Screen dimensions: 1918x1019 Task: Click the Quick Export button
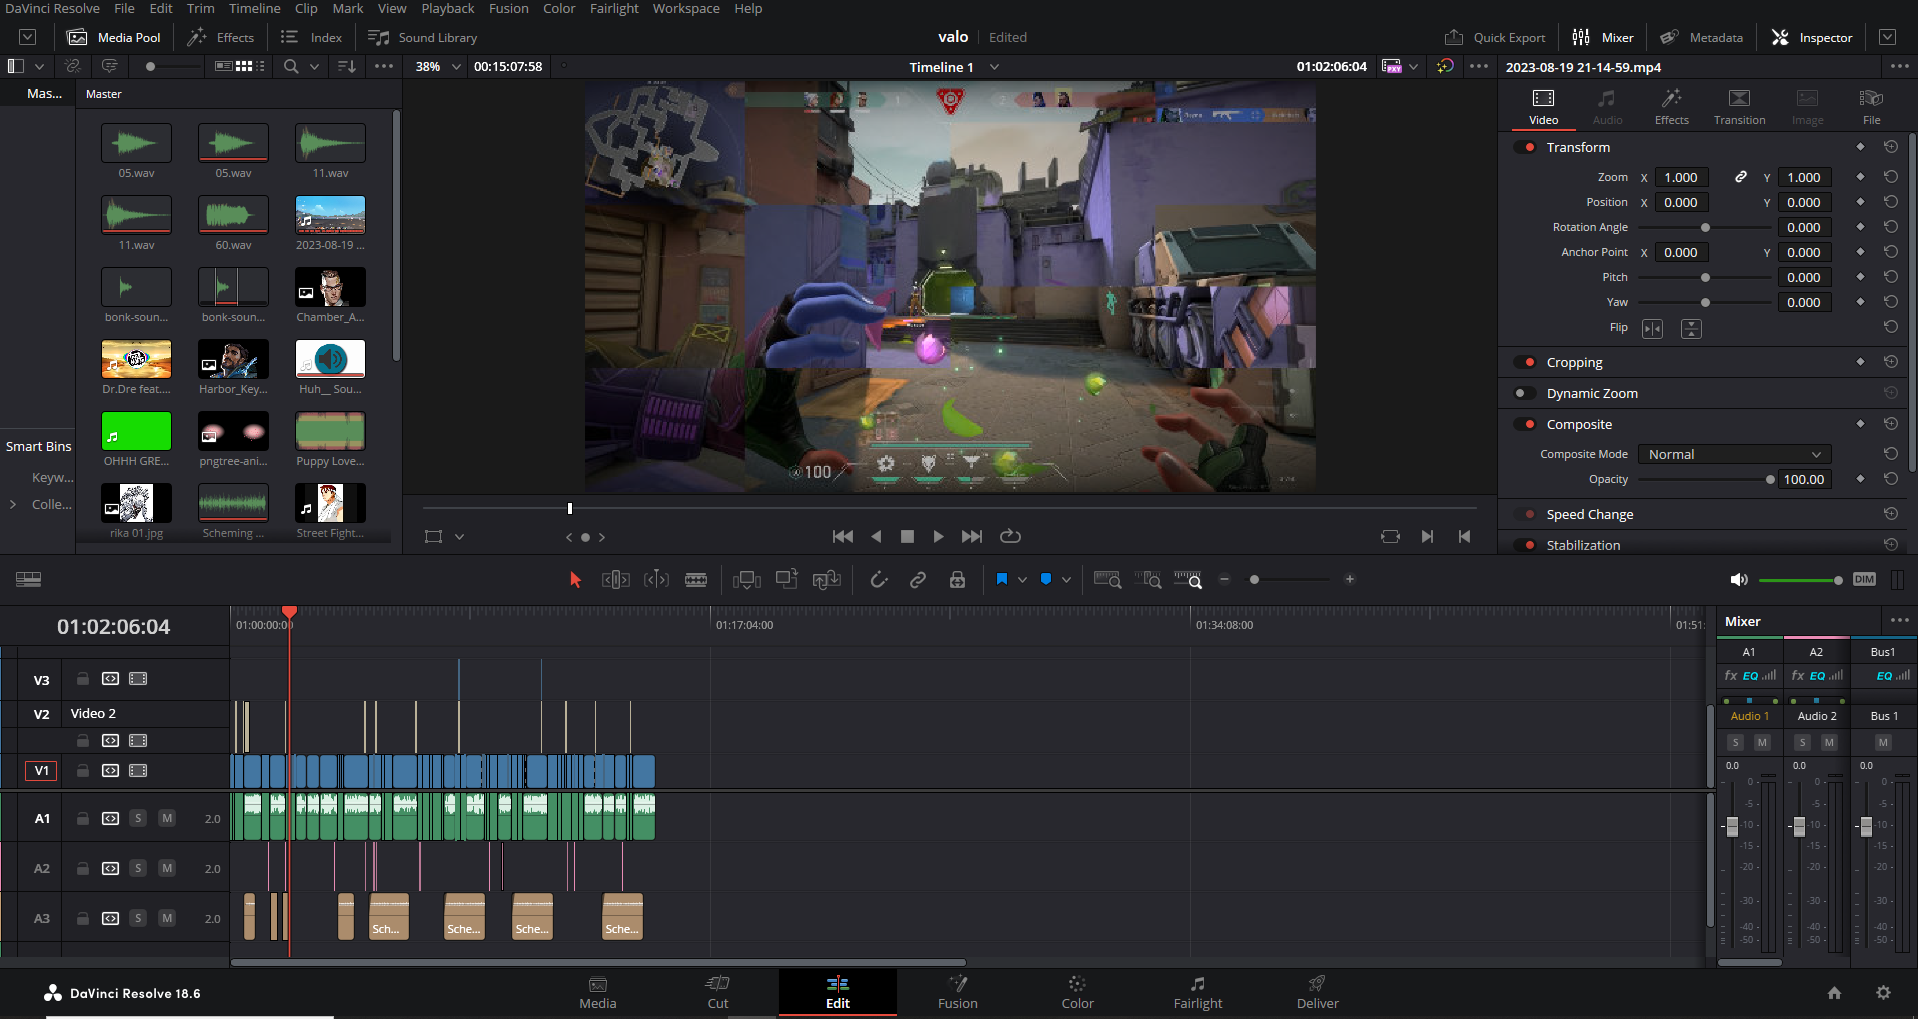pyautogui.click(x=1495, y=37)
